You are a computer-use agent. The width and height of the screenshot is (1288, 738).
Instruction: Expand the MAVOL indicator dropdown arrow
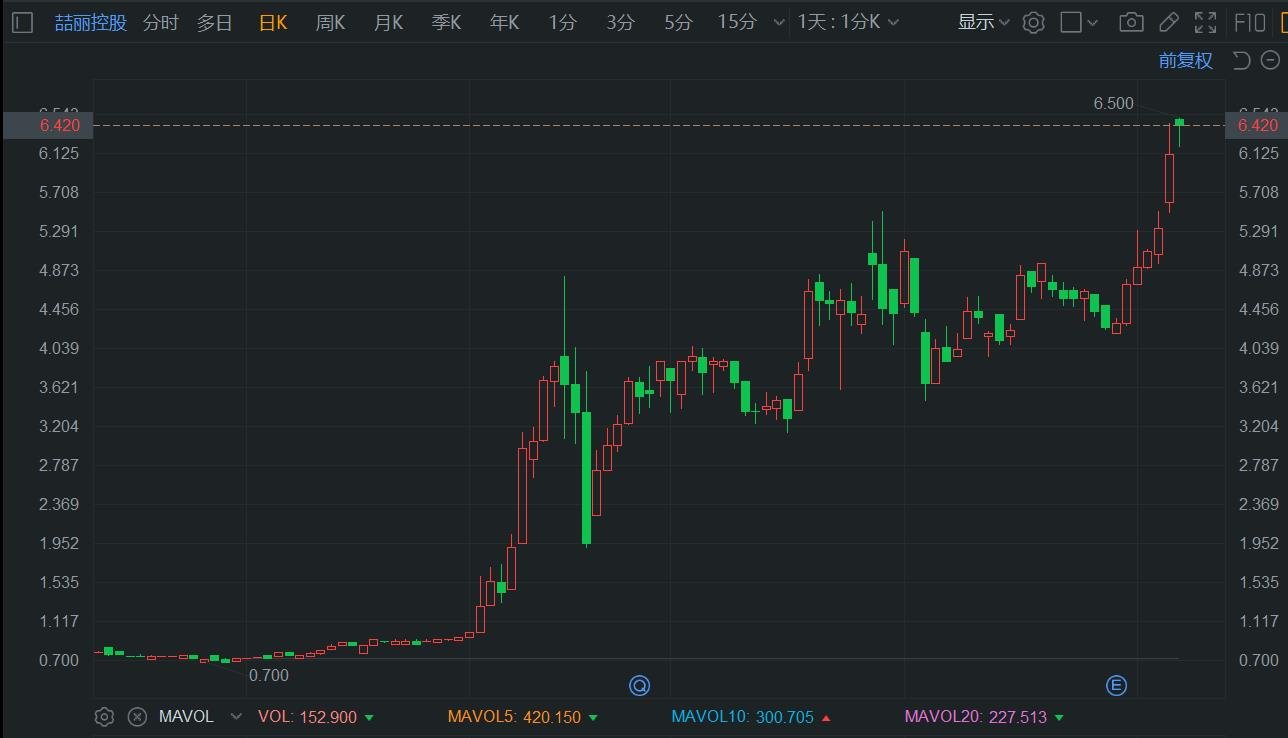coord(236,716)
